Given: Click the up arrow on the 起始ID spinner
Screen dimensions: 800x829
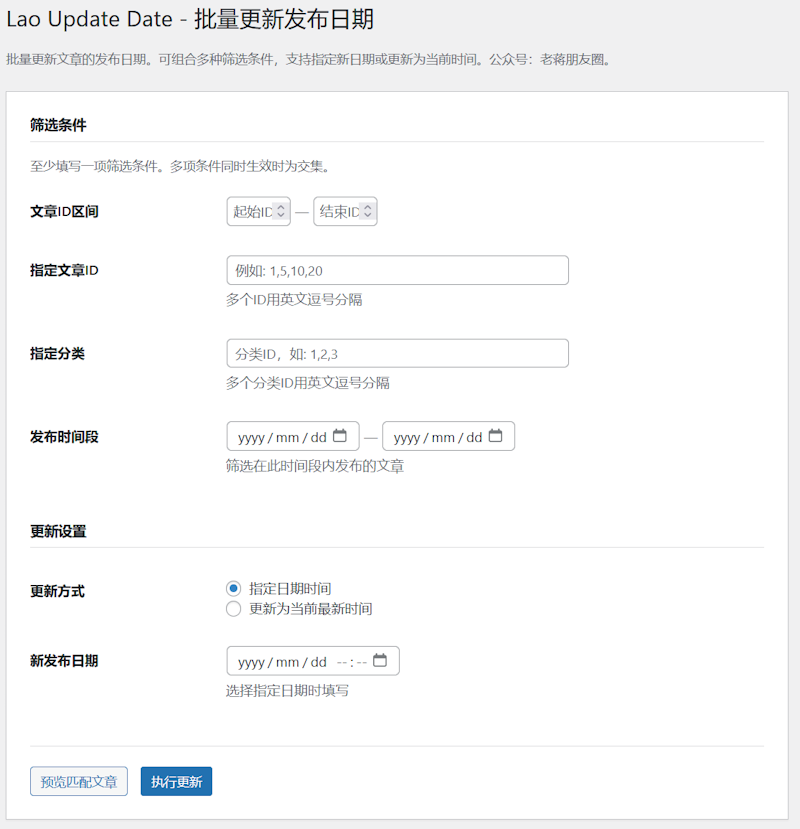Looking at the screenshot, I should [x=281, y=206].
